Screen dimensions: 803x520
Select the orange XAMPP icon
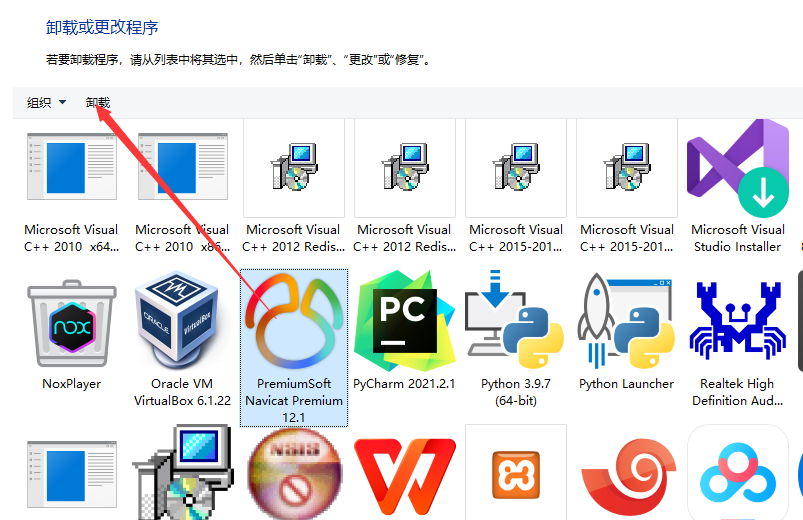(x=516, y=474)
